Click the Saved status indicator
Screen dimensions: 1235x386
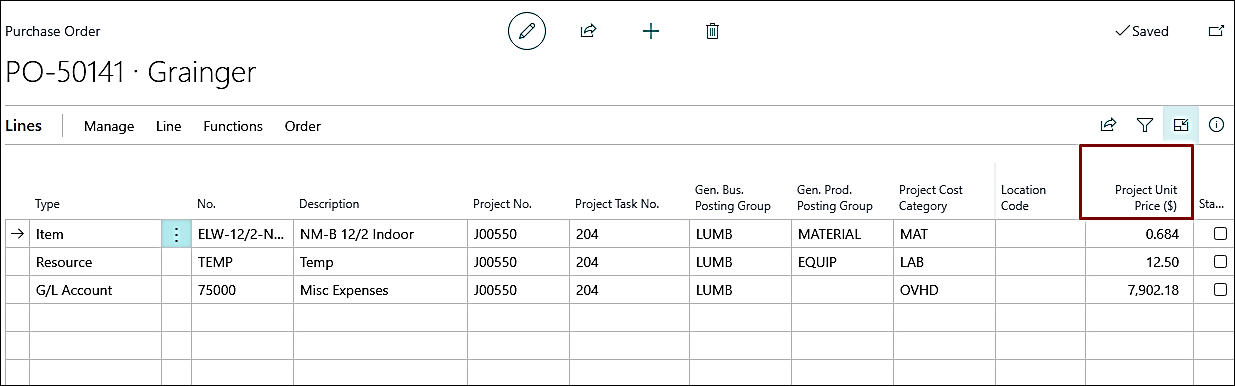(1141, 31)
